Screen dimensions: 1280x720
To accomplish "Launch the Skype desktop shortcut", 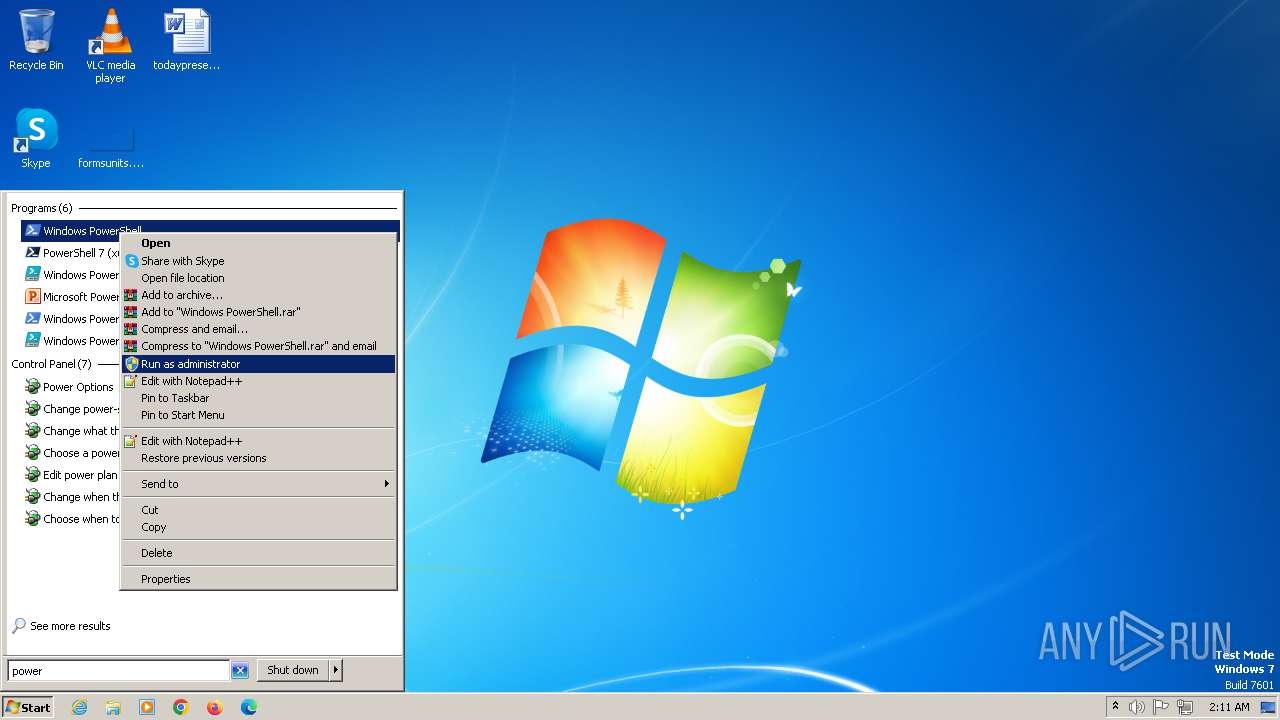I will 36,138.
